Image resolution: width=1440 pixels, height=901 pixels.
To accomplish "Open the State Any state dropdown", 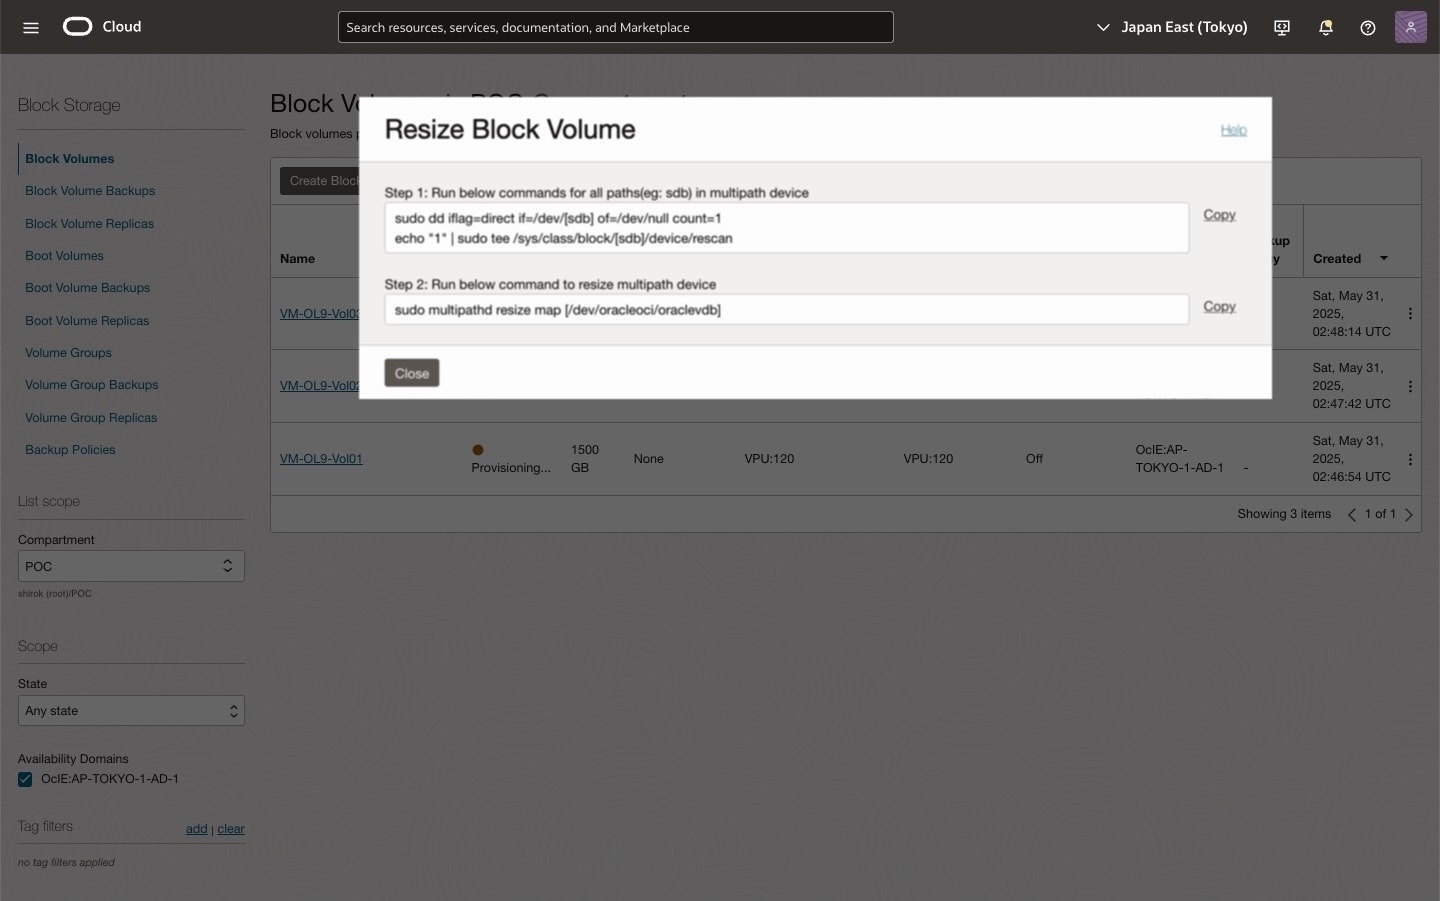I will tap(131, 711).
